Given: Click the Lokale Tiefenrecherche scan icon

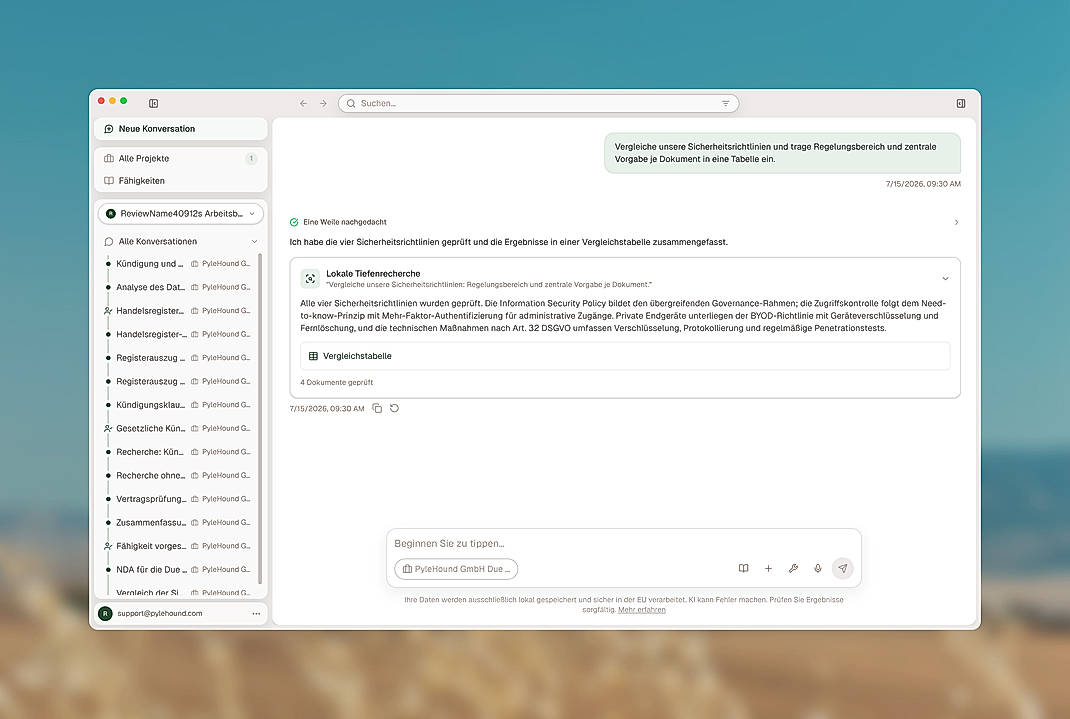Looking at the screenshot, I should pyautogui.click(x=310, y=278).
